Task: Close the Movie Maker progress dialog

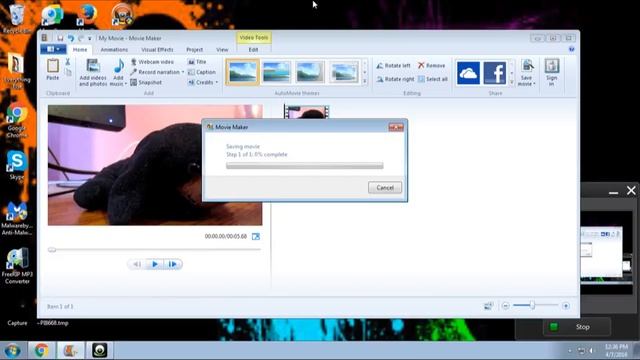Action: [396, 127]
